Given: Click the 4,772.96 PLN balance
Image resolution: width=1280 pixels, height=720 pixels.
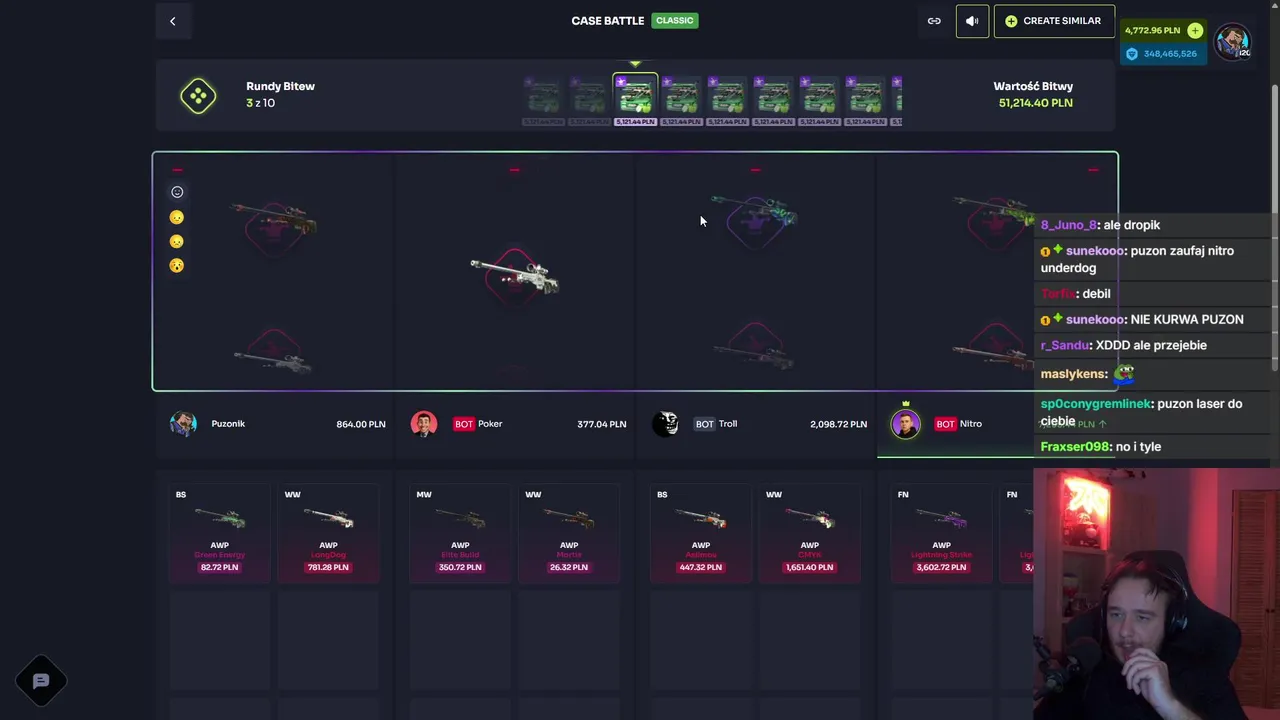Looking at the screenshot, I should [1152, 30].
